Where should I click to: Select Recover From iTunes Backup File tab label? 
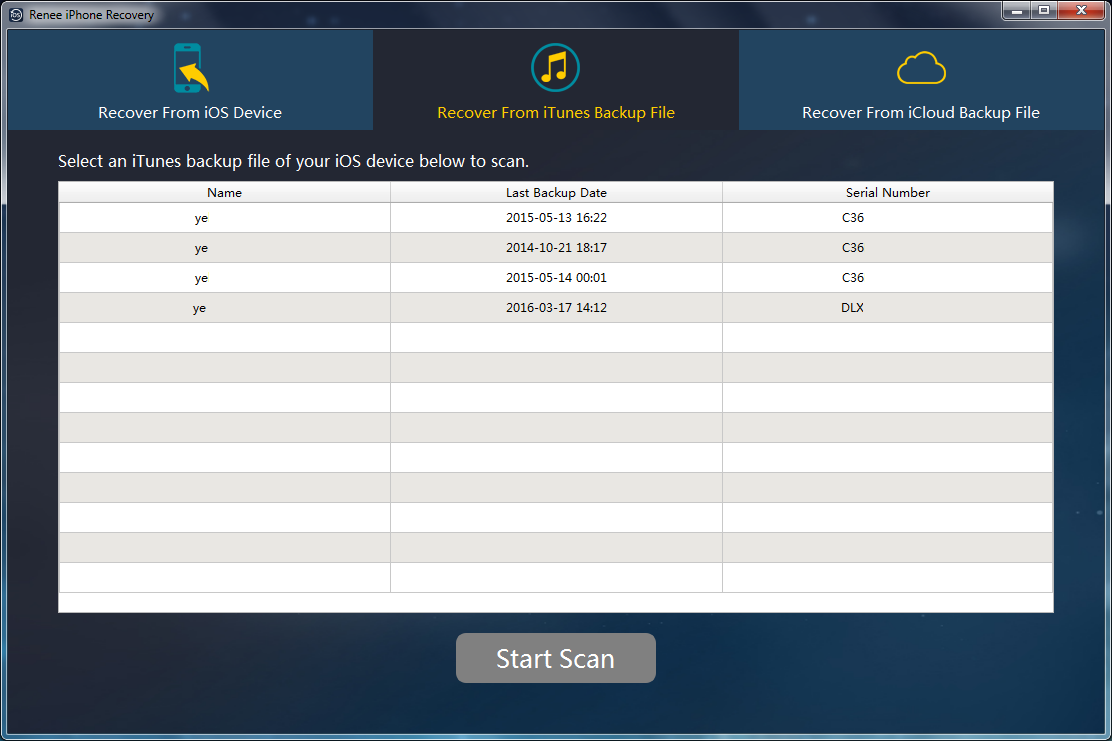coord(556,113)
